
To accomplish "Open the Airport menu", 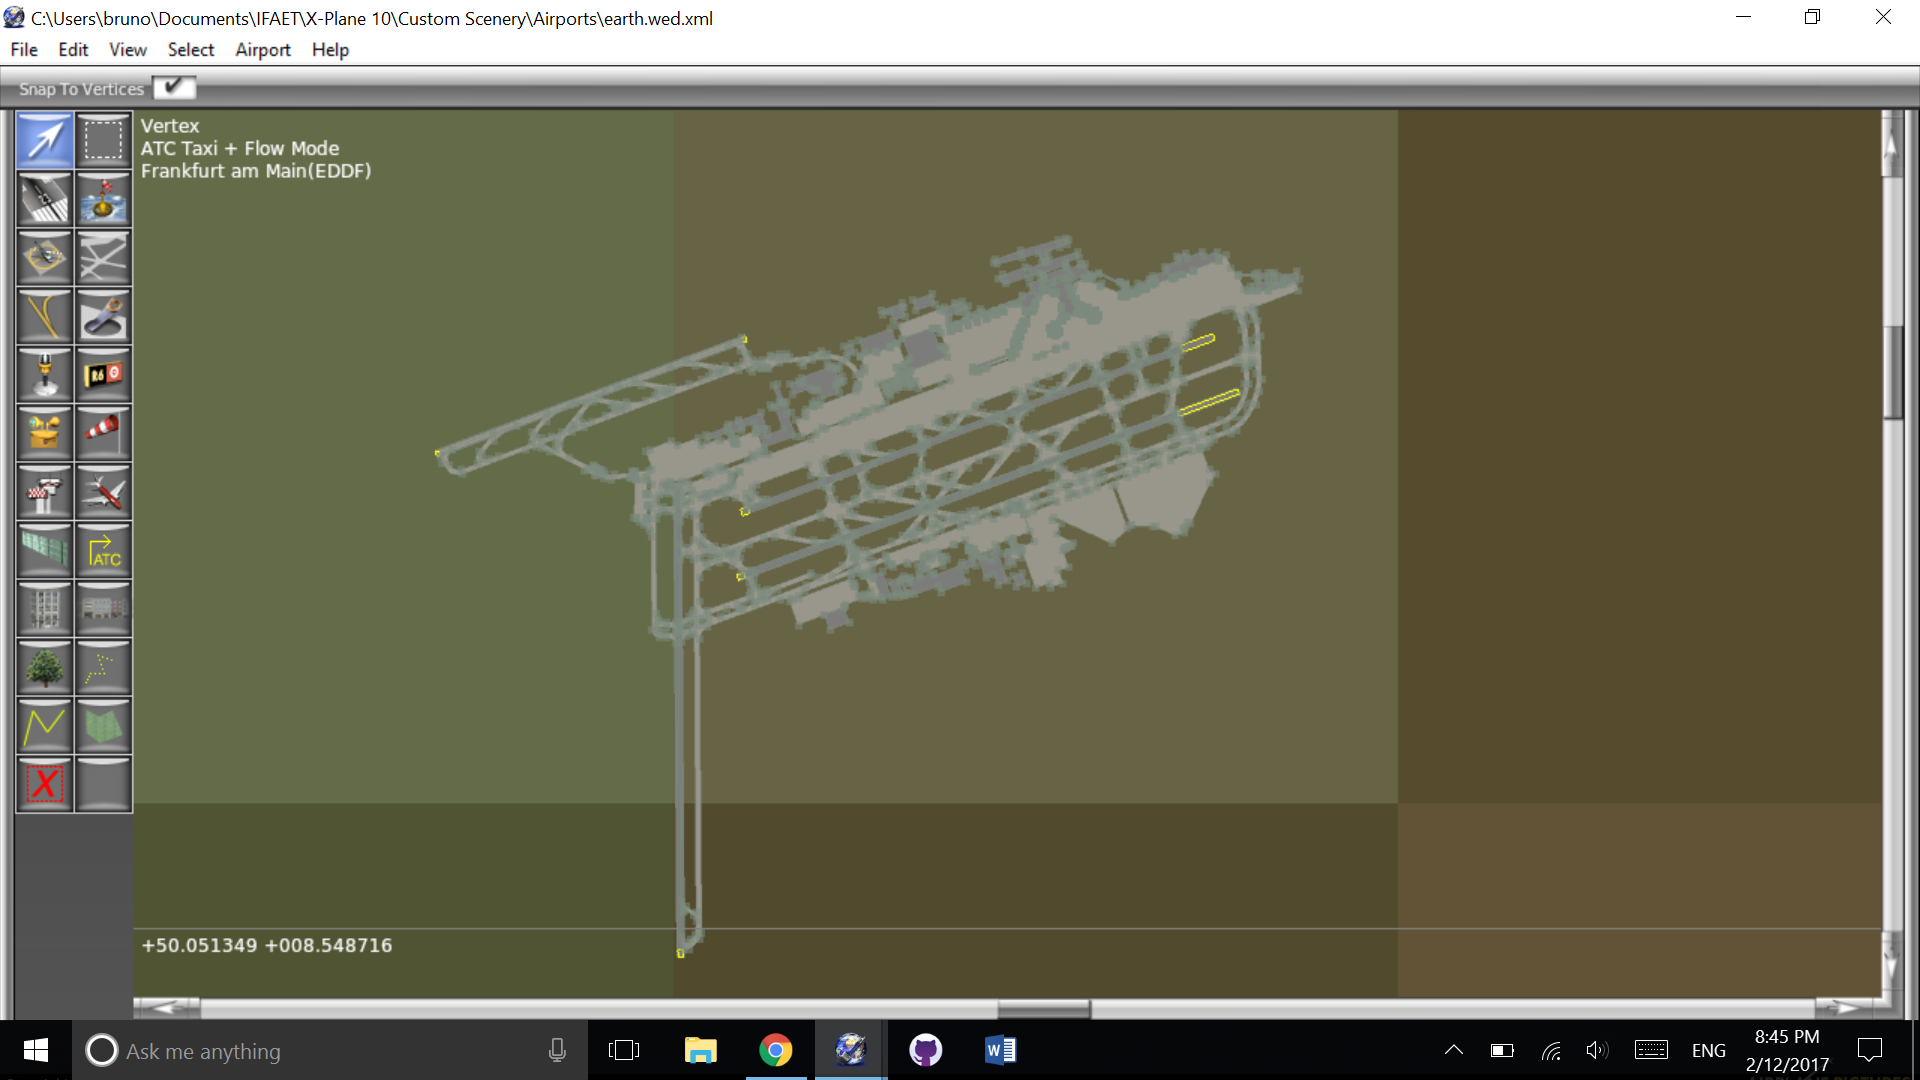I will pyautogui.click(x=262, y=50).
